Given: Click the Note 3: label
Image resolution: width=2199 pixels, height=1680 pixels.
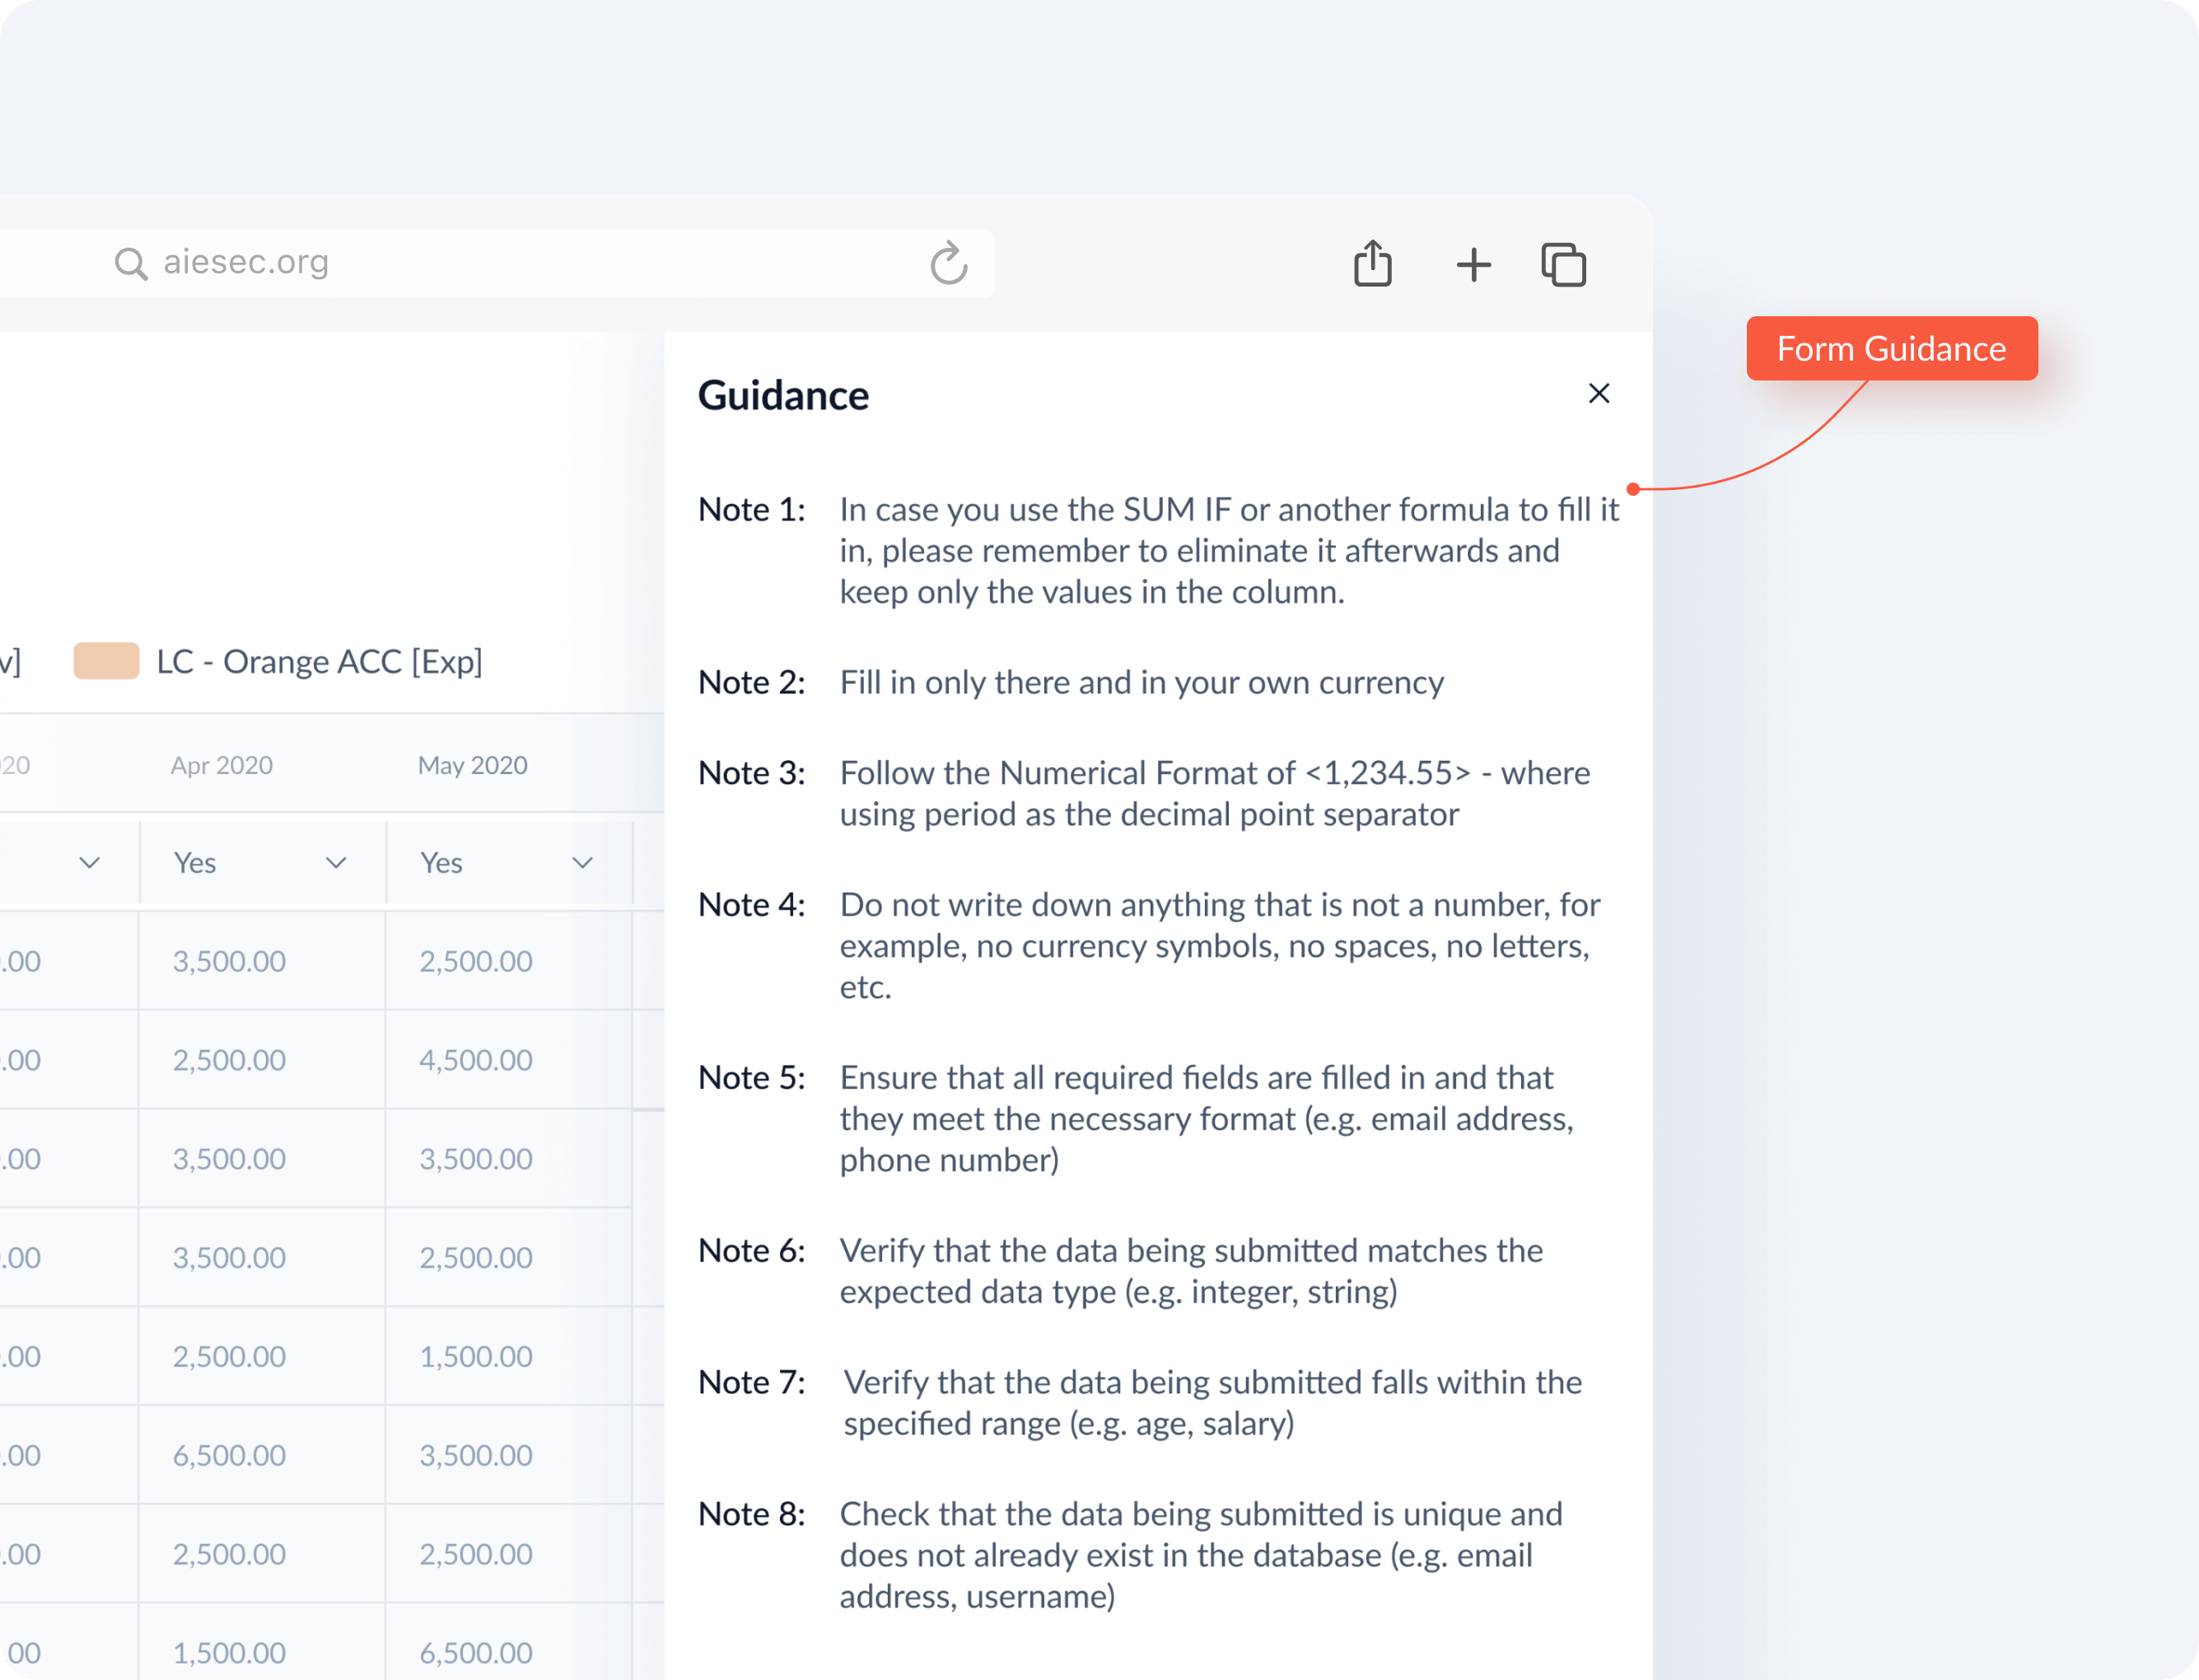Looking at the screenshot, I should pyautogui.click(x=751, y=773).
